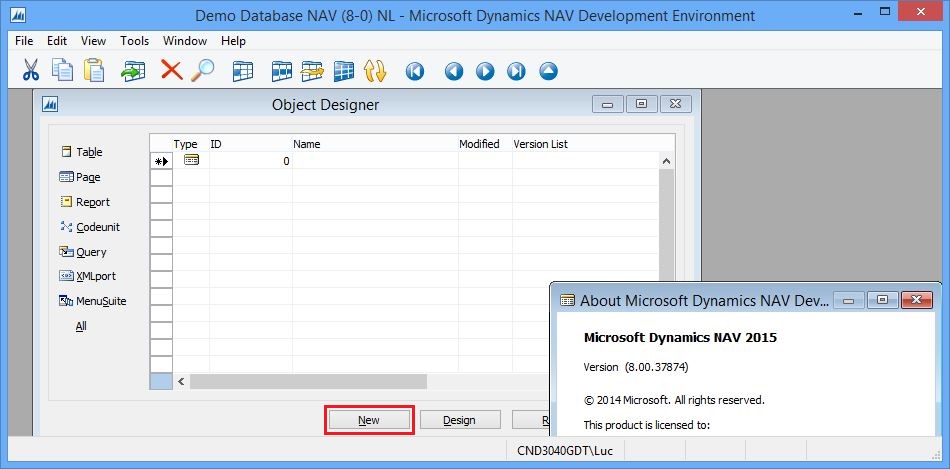Click the Cut scissors icon in toolbar
This screenshot has height=469, width=950.
click(x=30, y=71)
